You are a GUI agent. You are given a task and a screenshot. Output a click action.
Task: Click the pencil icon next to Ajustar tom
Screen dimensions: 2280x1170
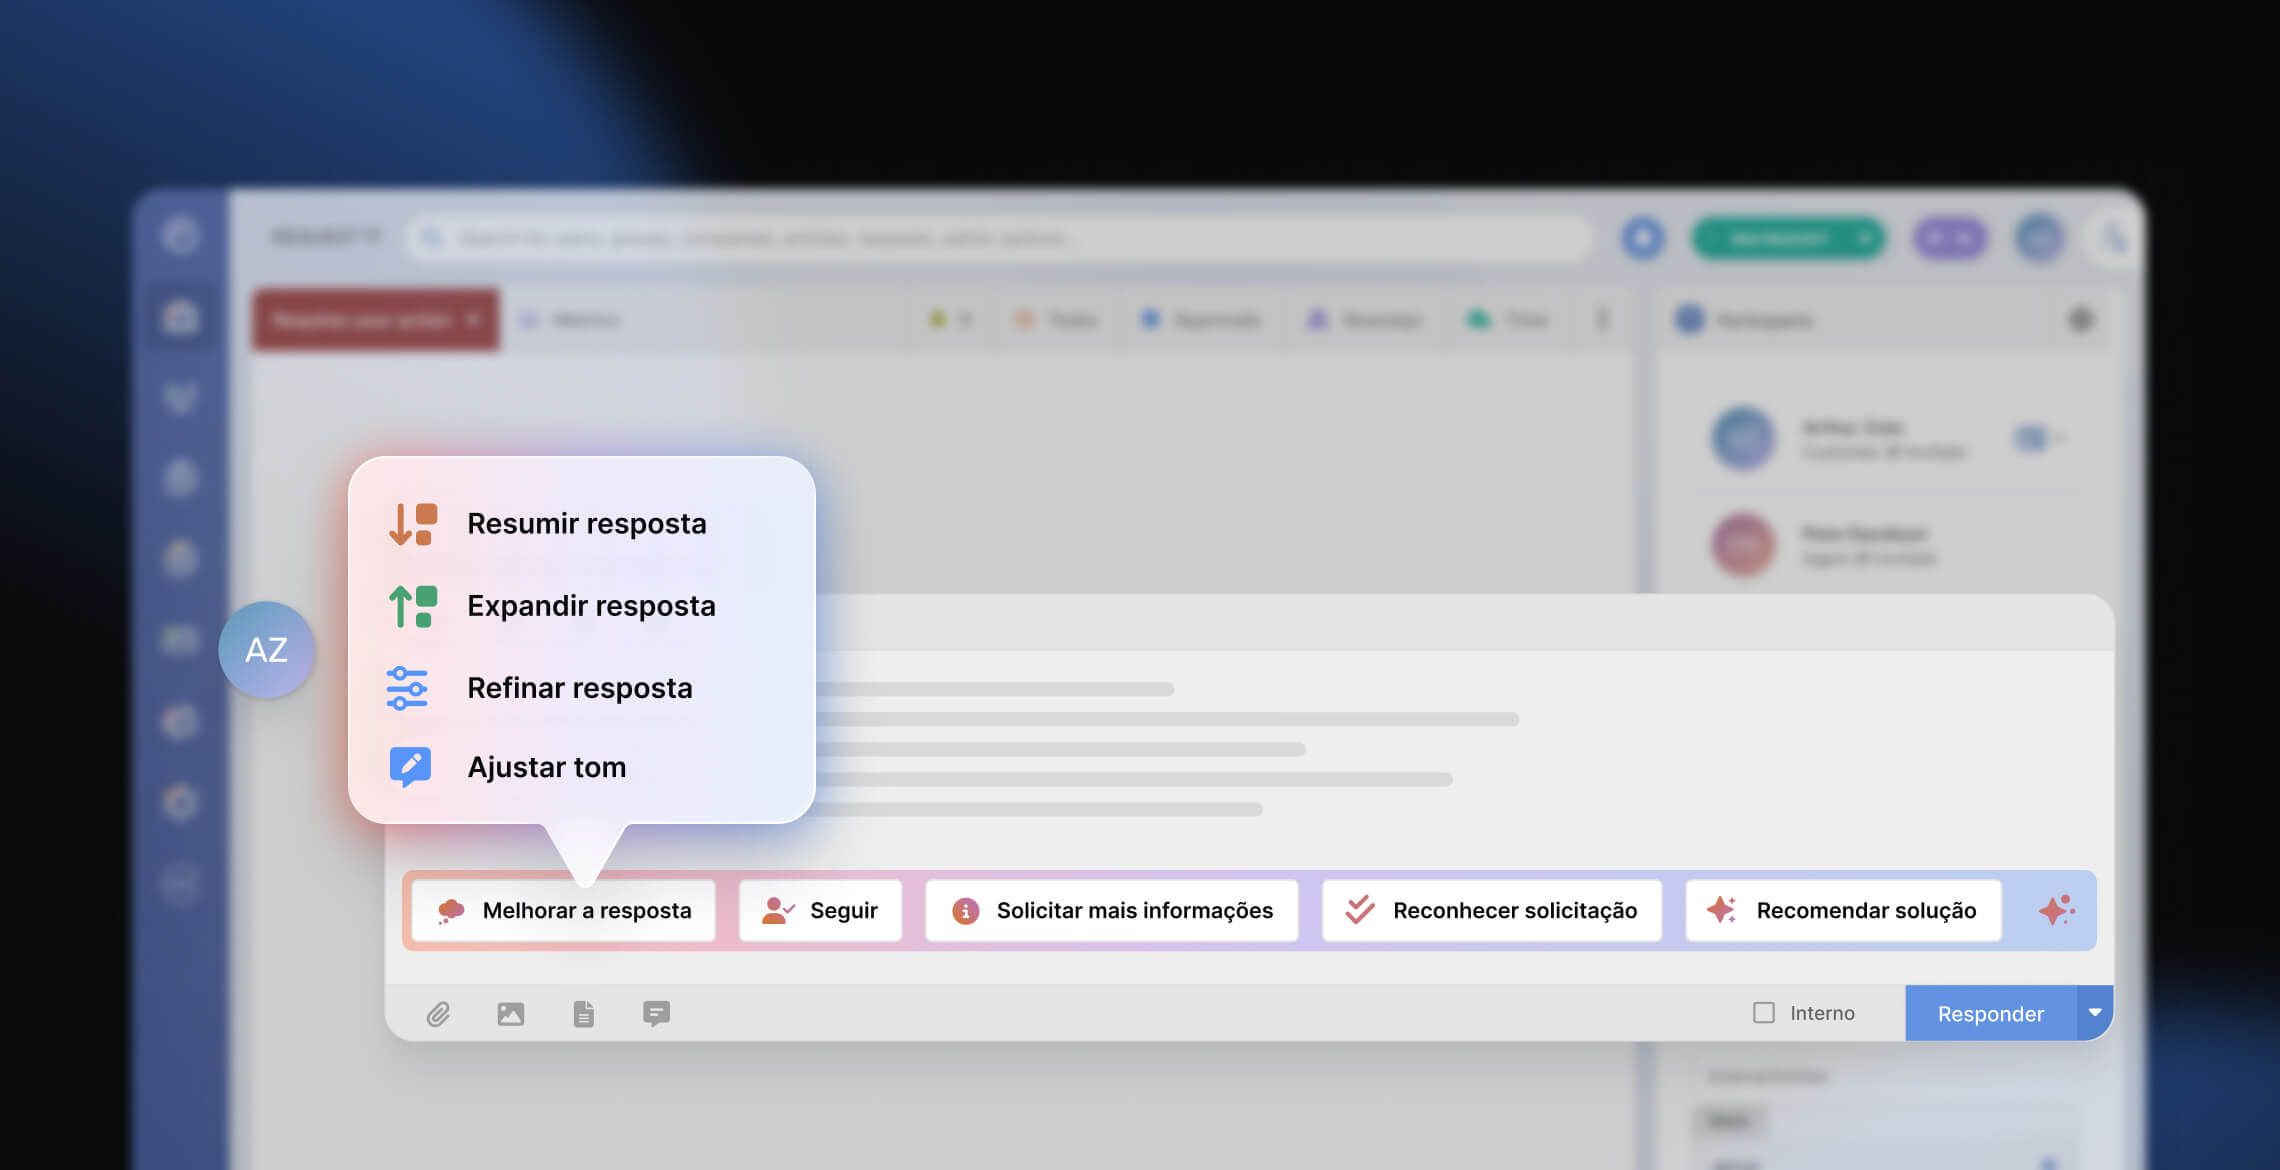410,766
